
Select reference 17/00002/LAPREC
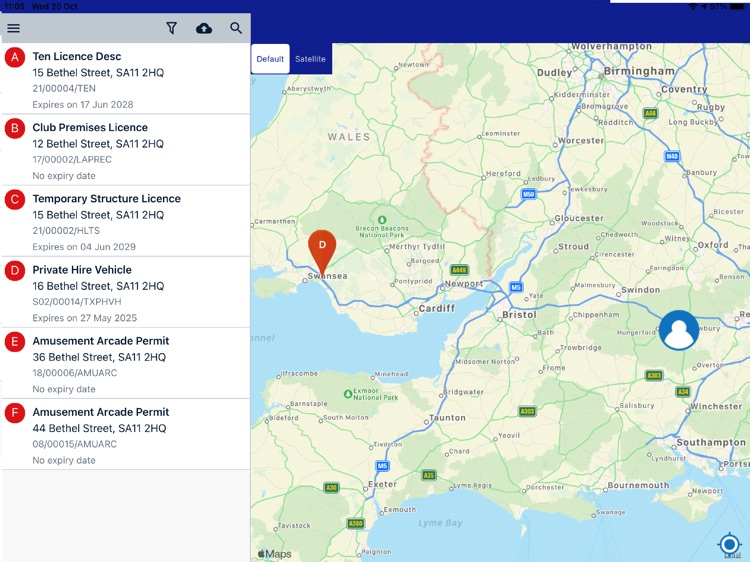pos(72,160)
